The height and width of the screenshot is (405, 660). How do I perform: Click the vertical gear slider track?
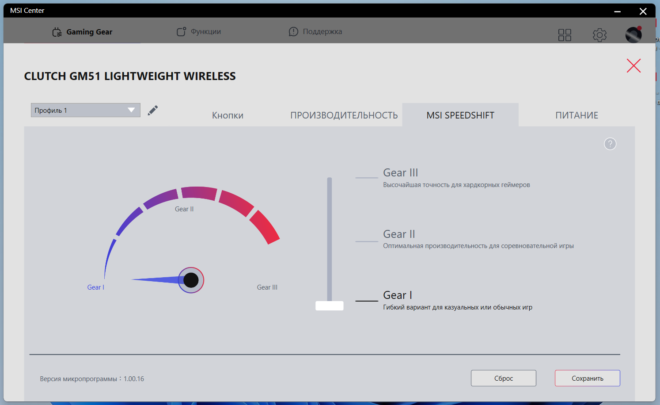tap(330, 238)
